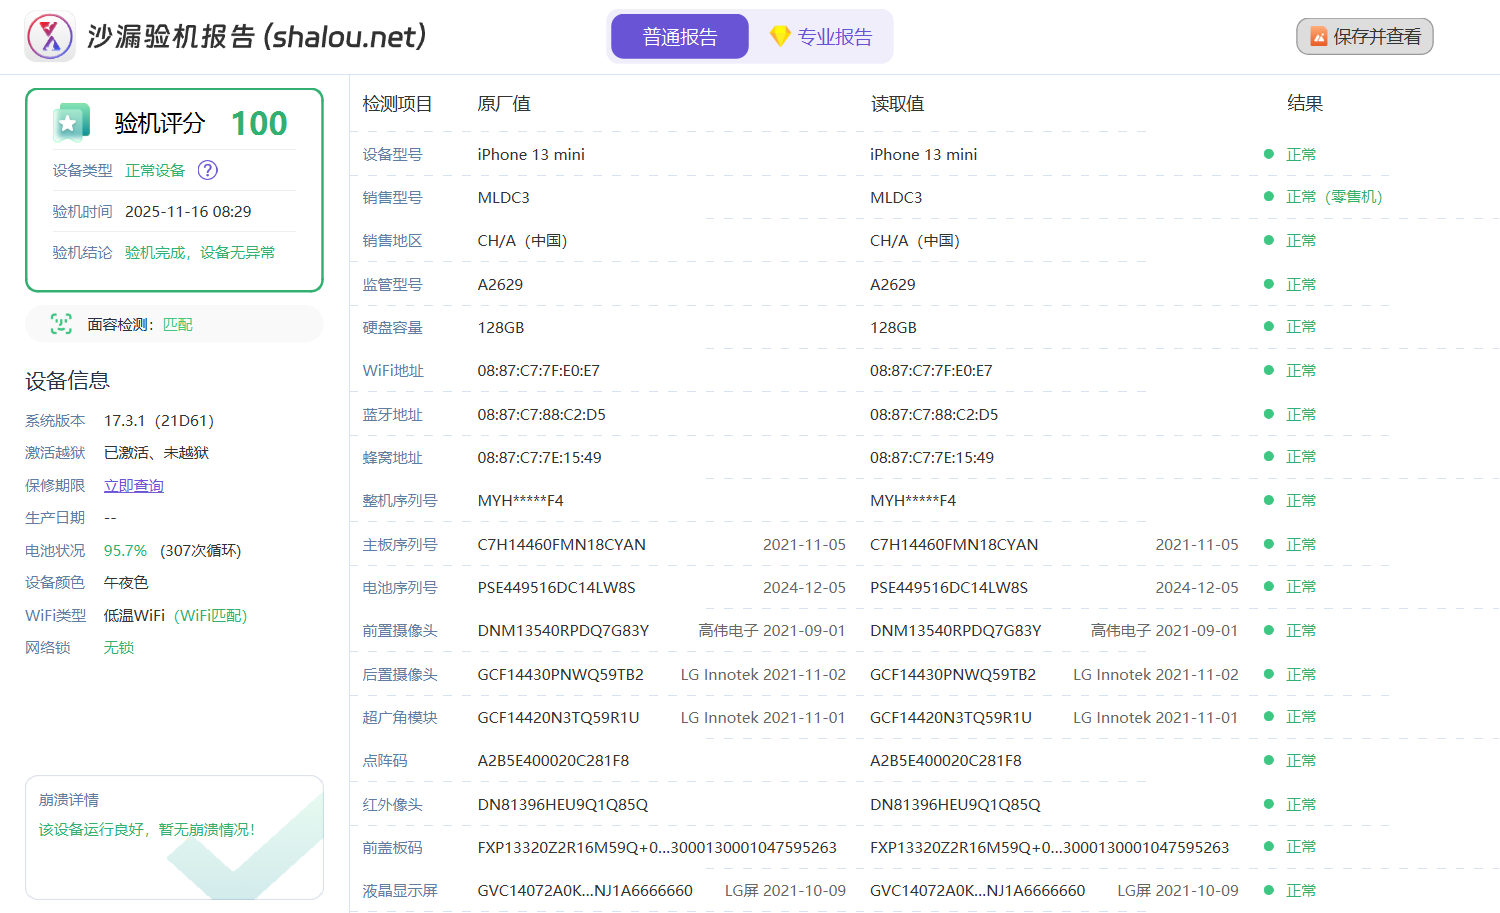The height and width of the screenshot is (913, 1500).
Task: Click green status dot for 电池序列号 row
Action: point(1269,587)
